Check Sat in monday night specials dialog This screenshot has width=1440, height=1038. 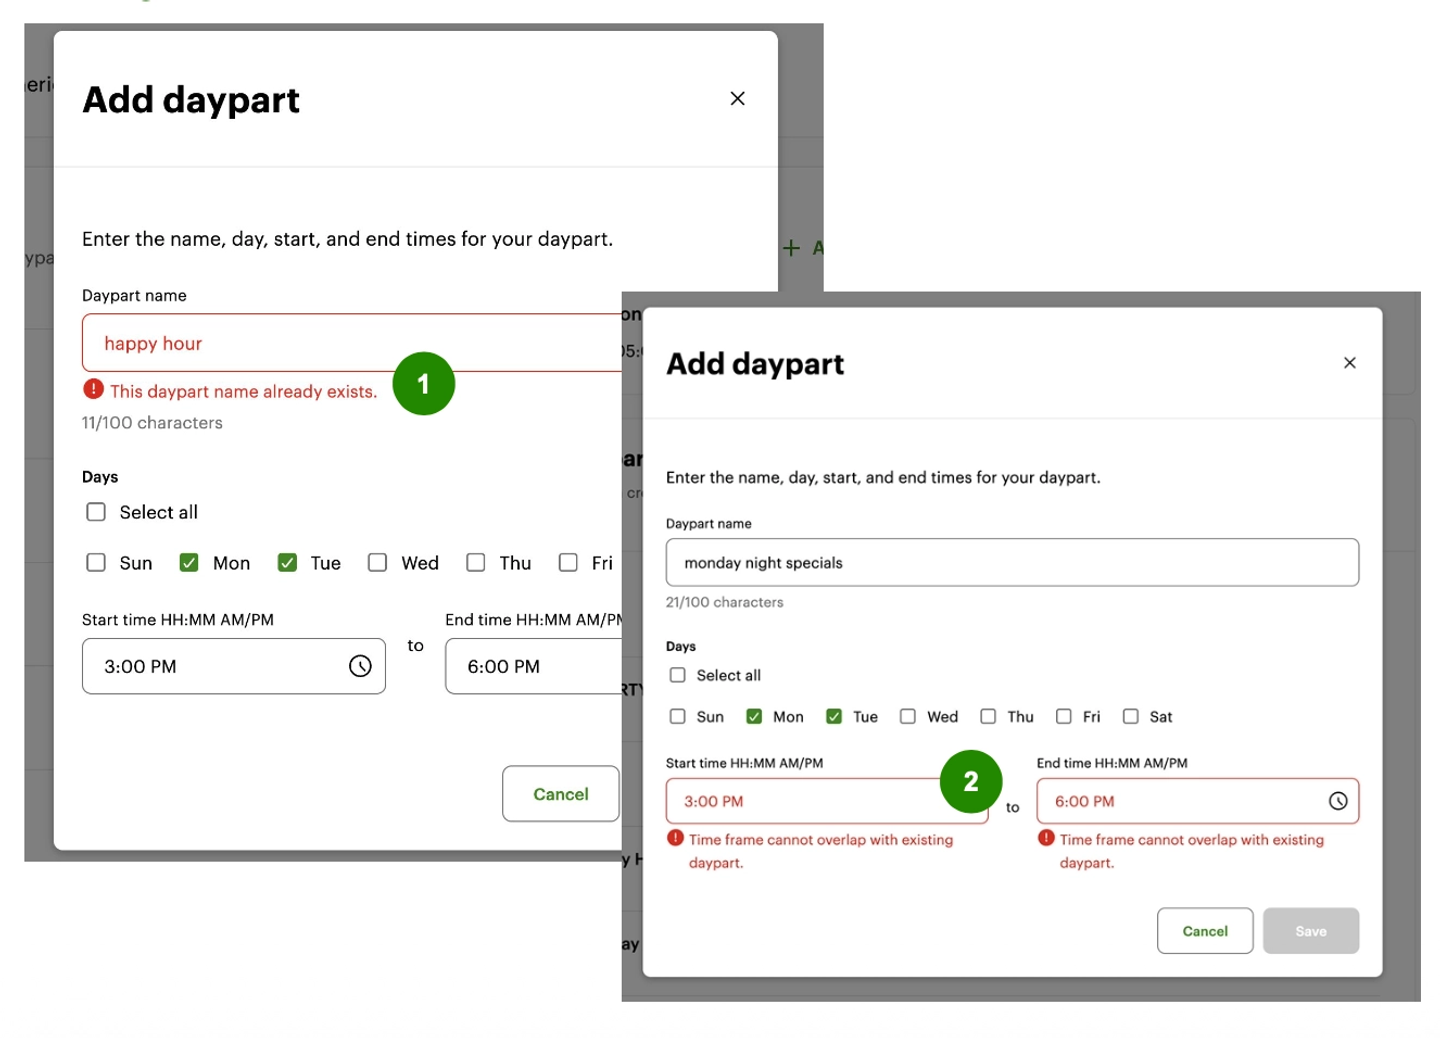coord(1131,716)
